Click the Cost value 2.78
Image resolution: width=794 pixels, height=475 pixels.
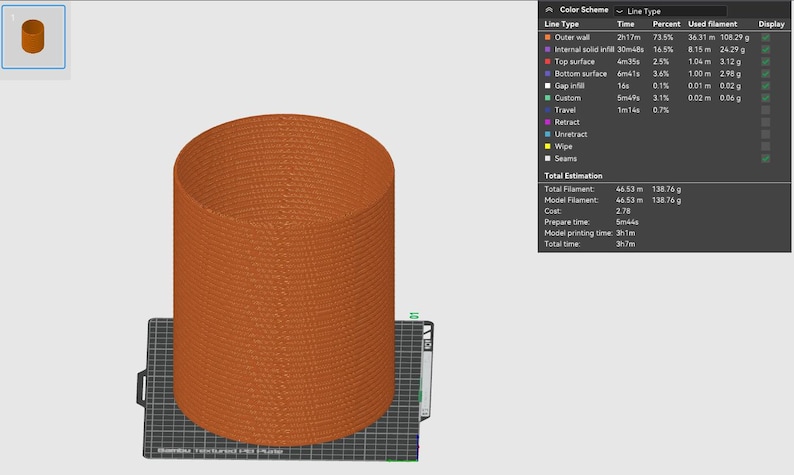point(623,211)
